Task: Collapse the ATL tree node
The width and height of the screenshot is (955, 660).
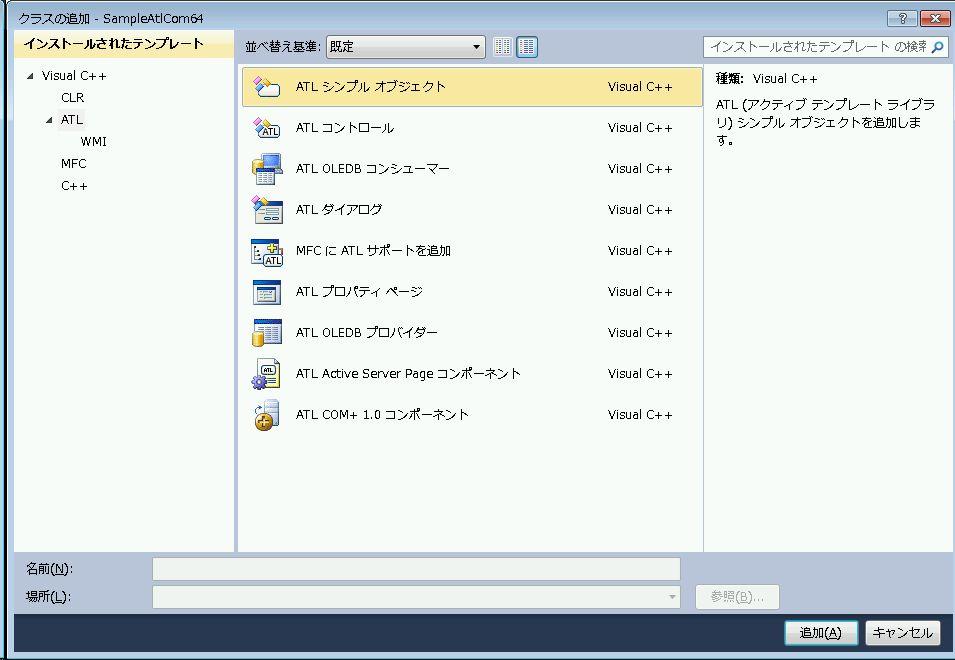Action: click(49, 120)
